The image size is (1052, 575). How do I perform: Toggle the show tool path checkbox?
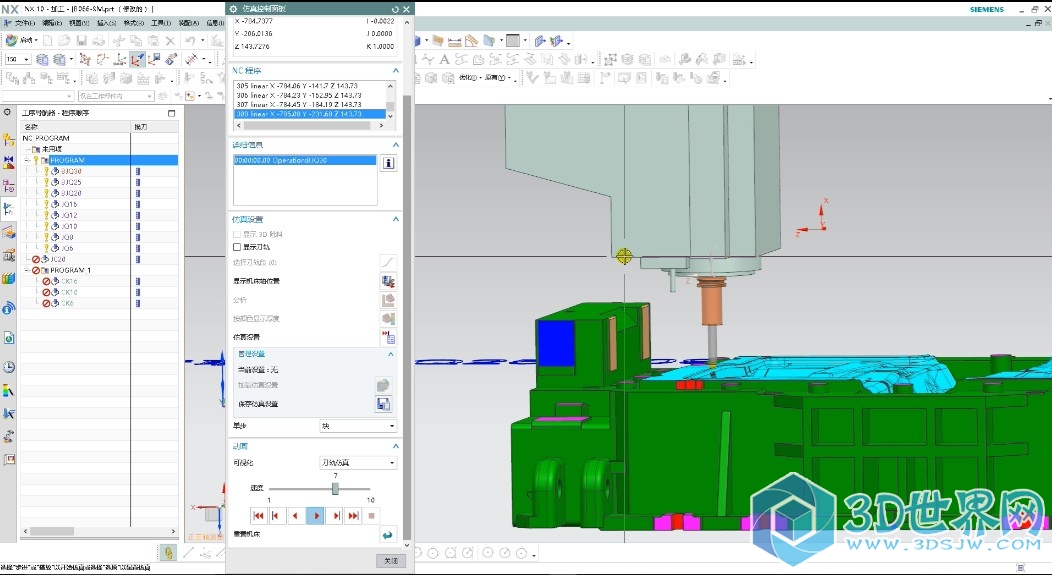click(x=237, y=247)
